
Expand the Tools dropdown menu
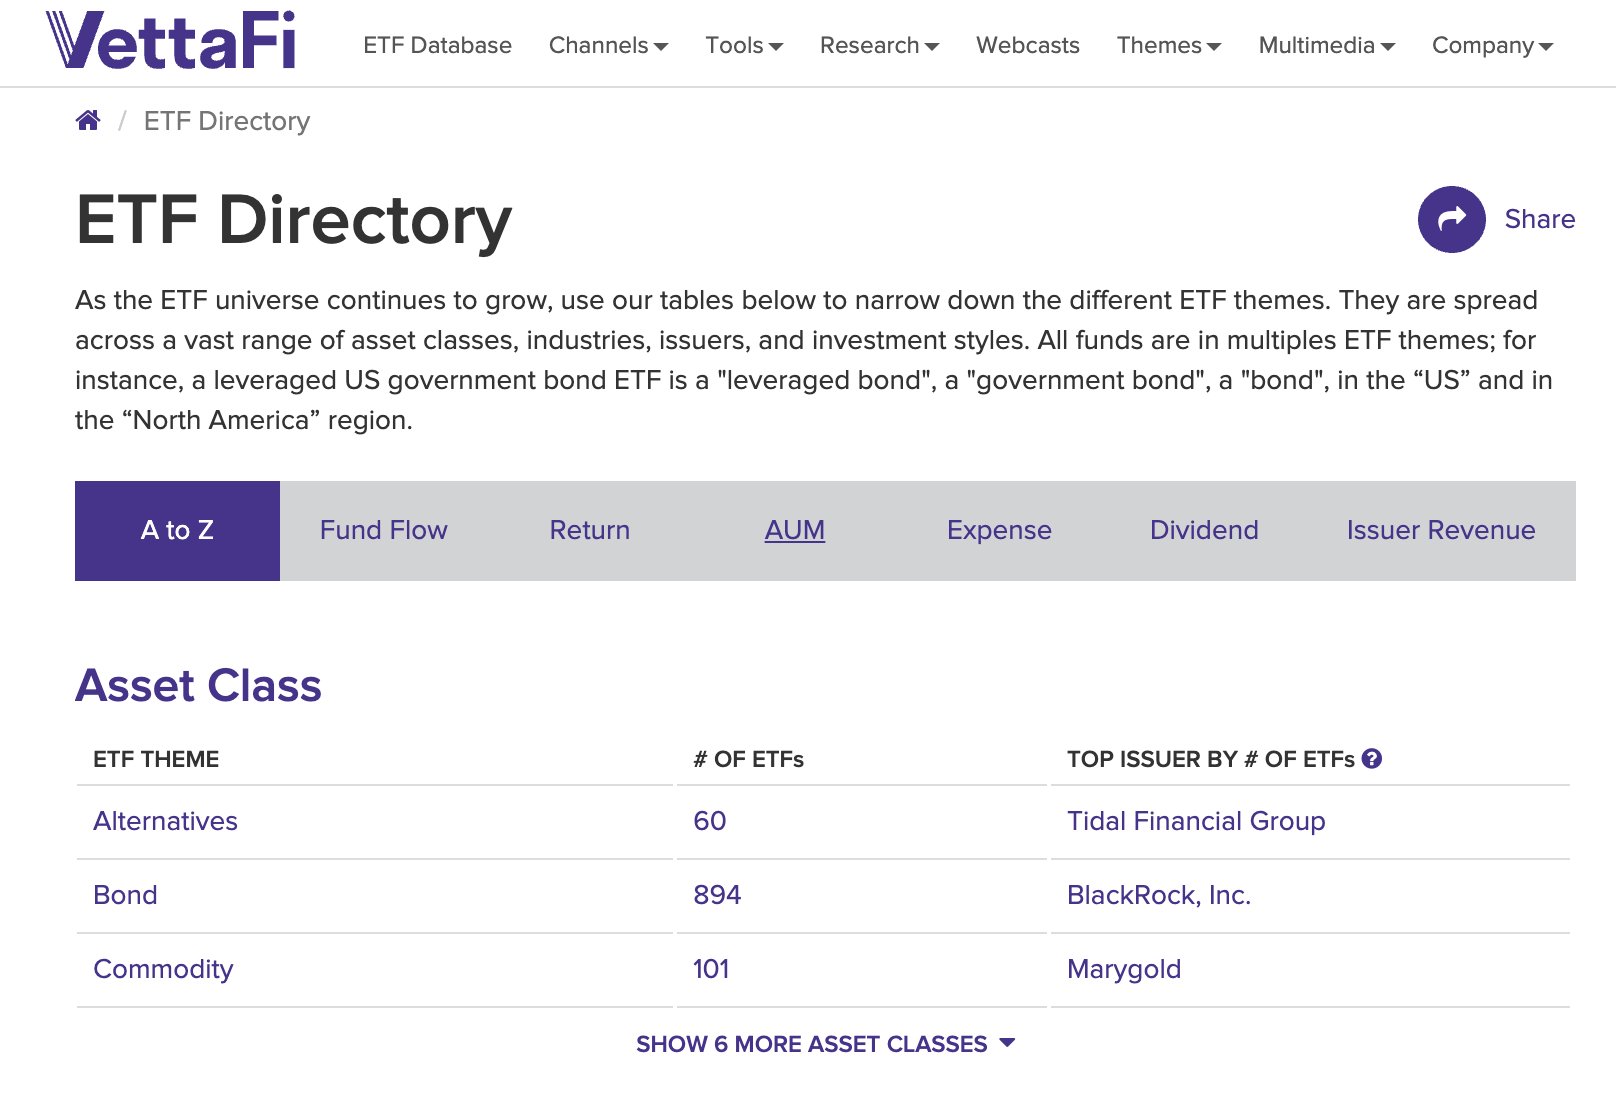pyautogui.click(x=744, y=45)
